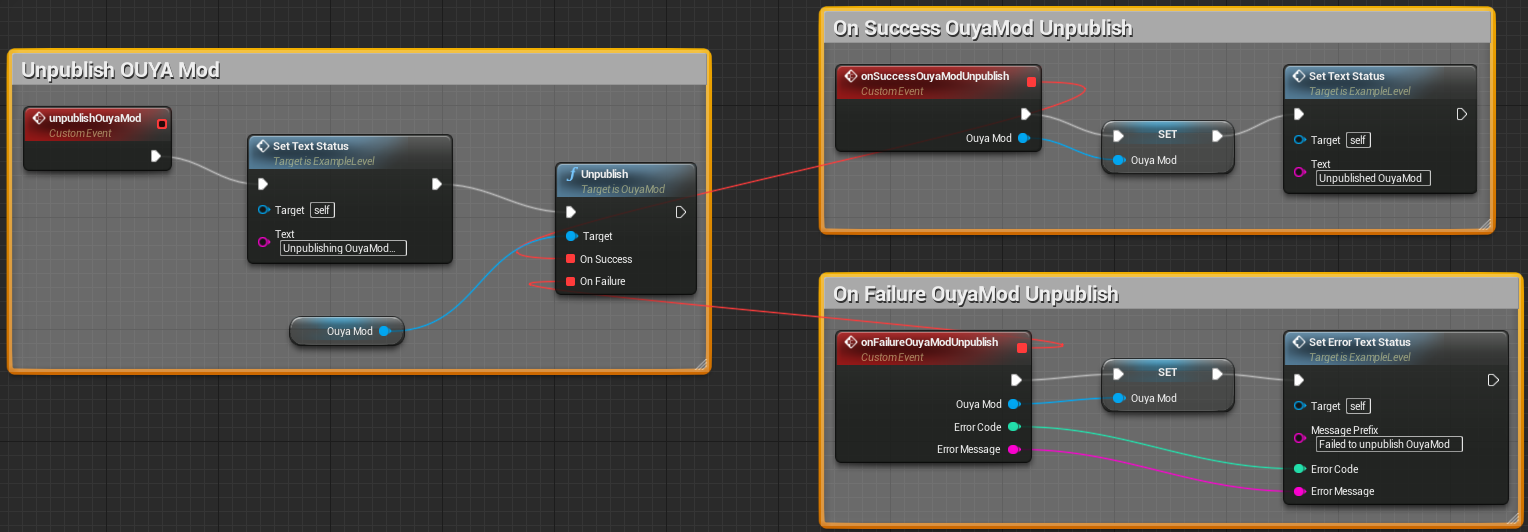Select the 'Unpublished OuyaMod' Text input field

point(1373,178)
